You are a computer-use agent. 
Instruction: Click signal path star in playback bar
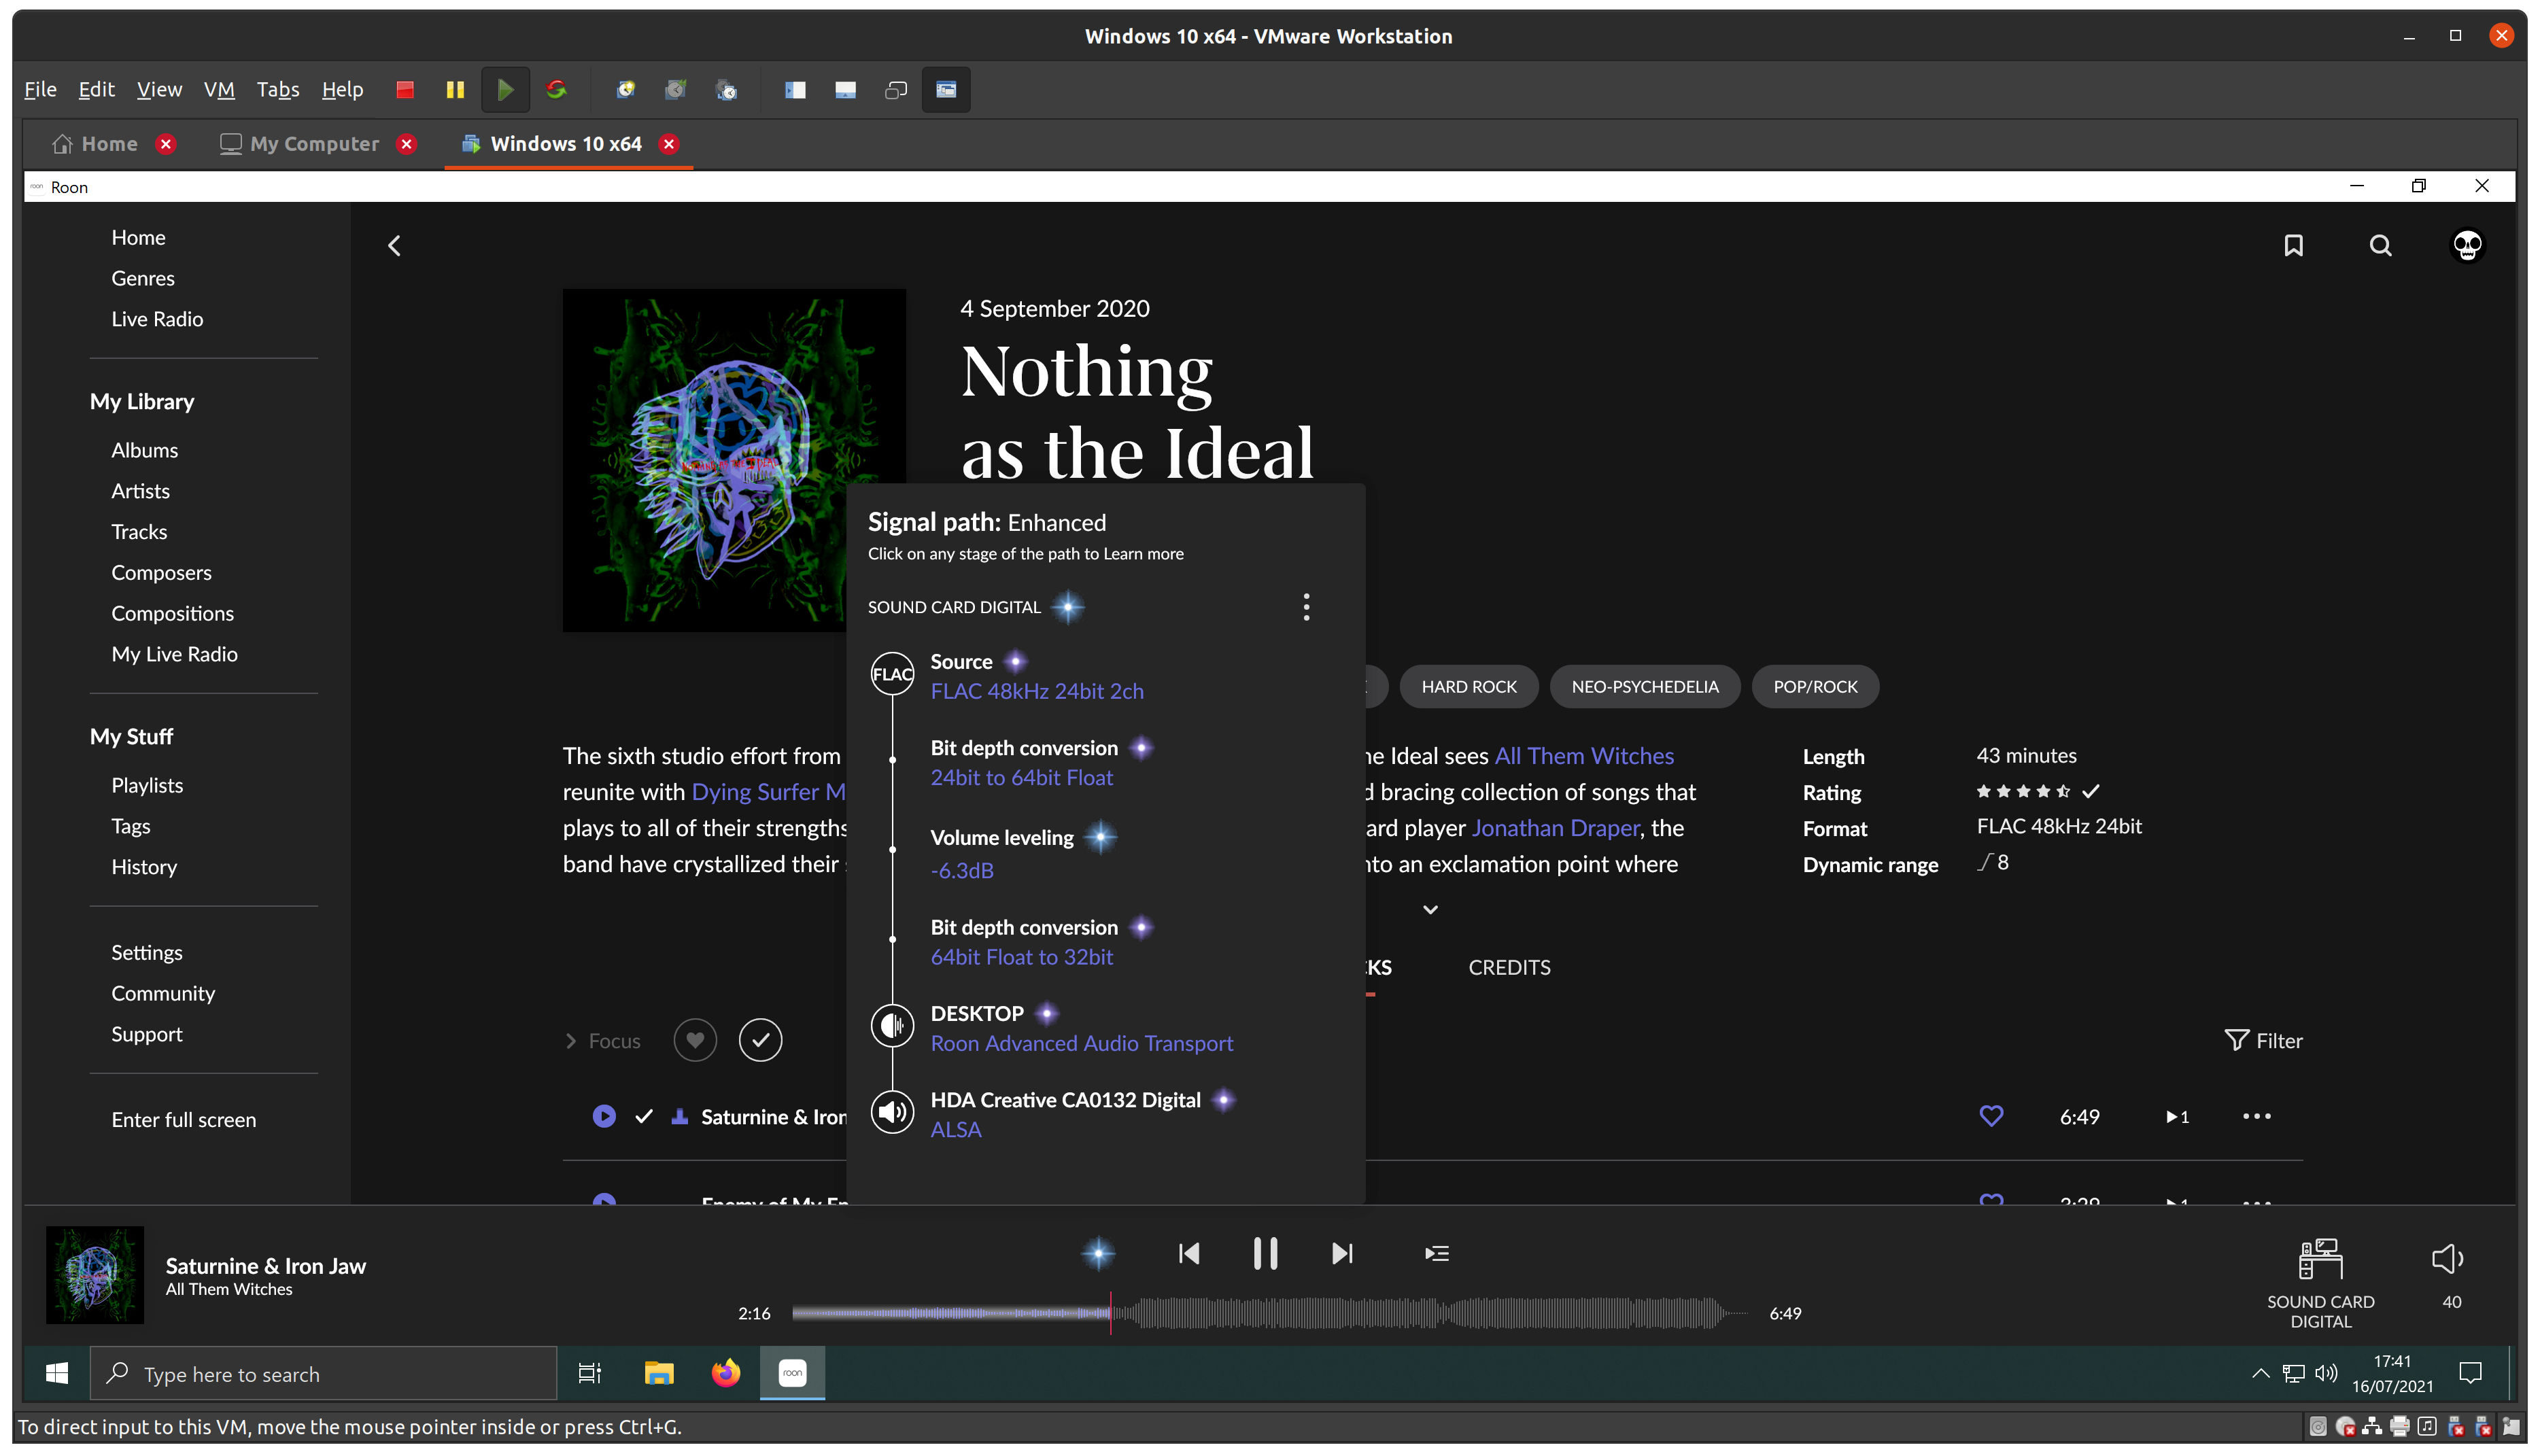(1098, 1253)
